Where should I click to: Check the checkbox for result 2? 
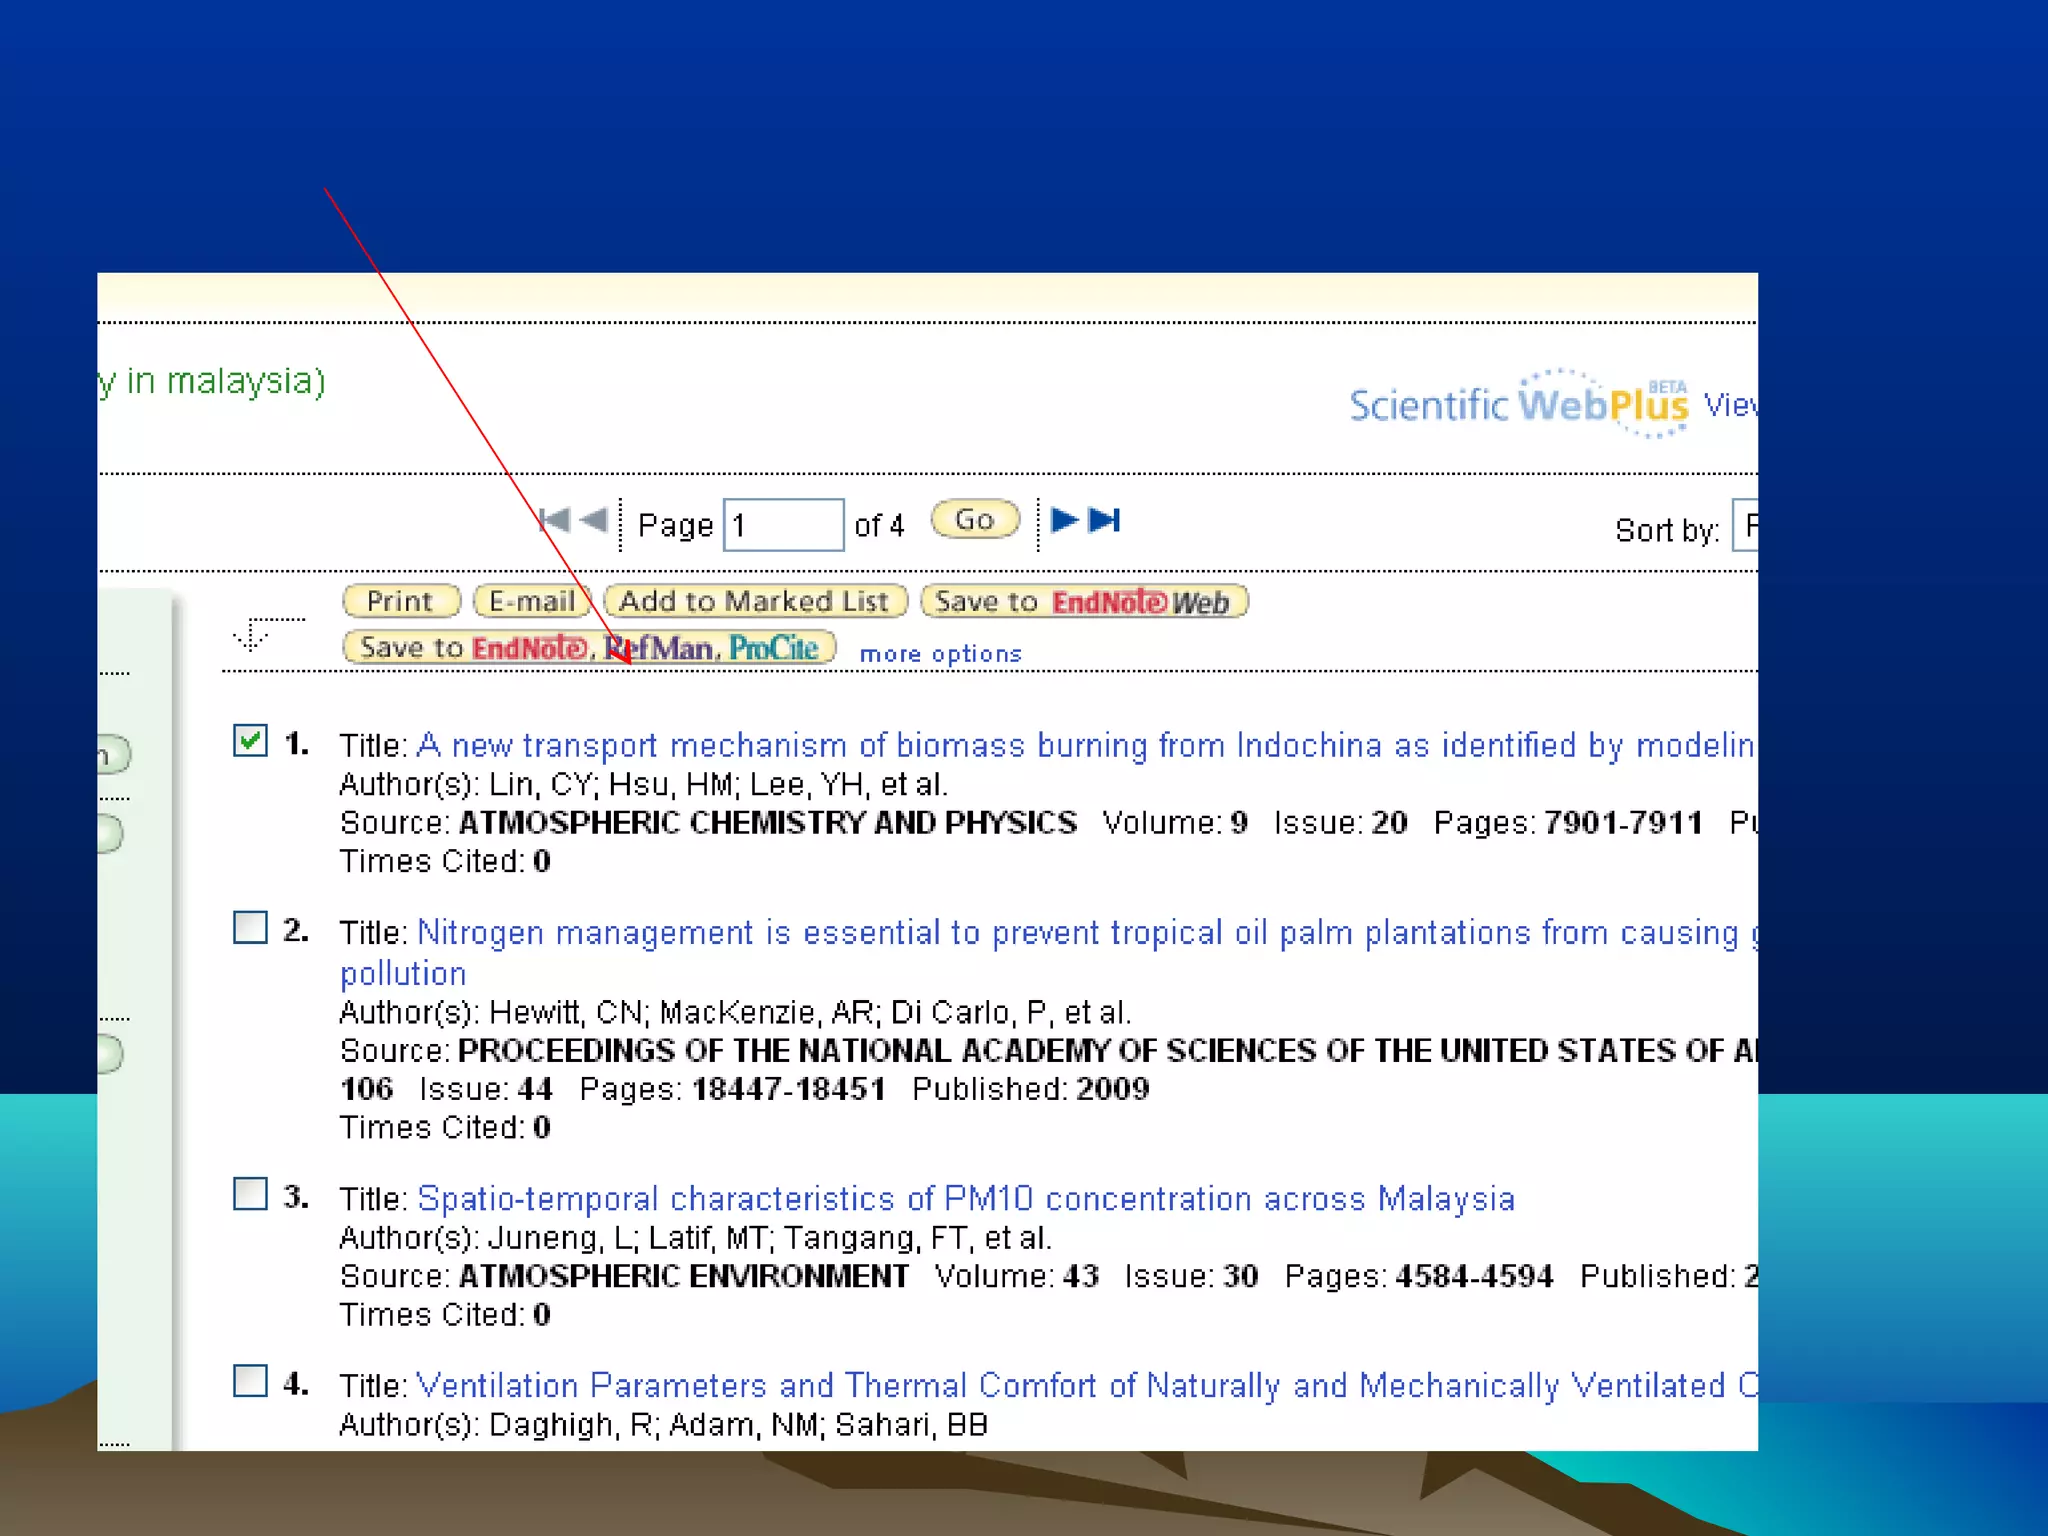(250, 928)
